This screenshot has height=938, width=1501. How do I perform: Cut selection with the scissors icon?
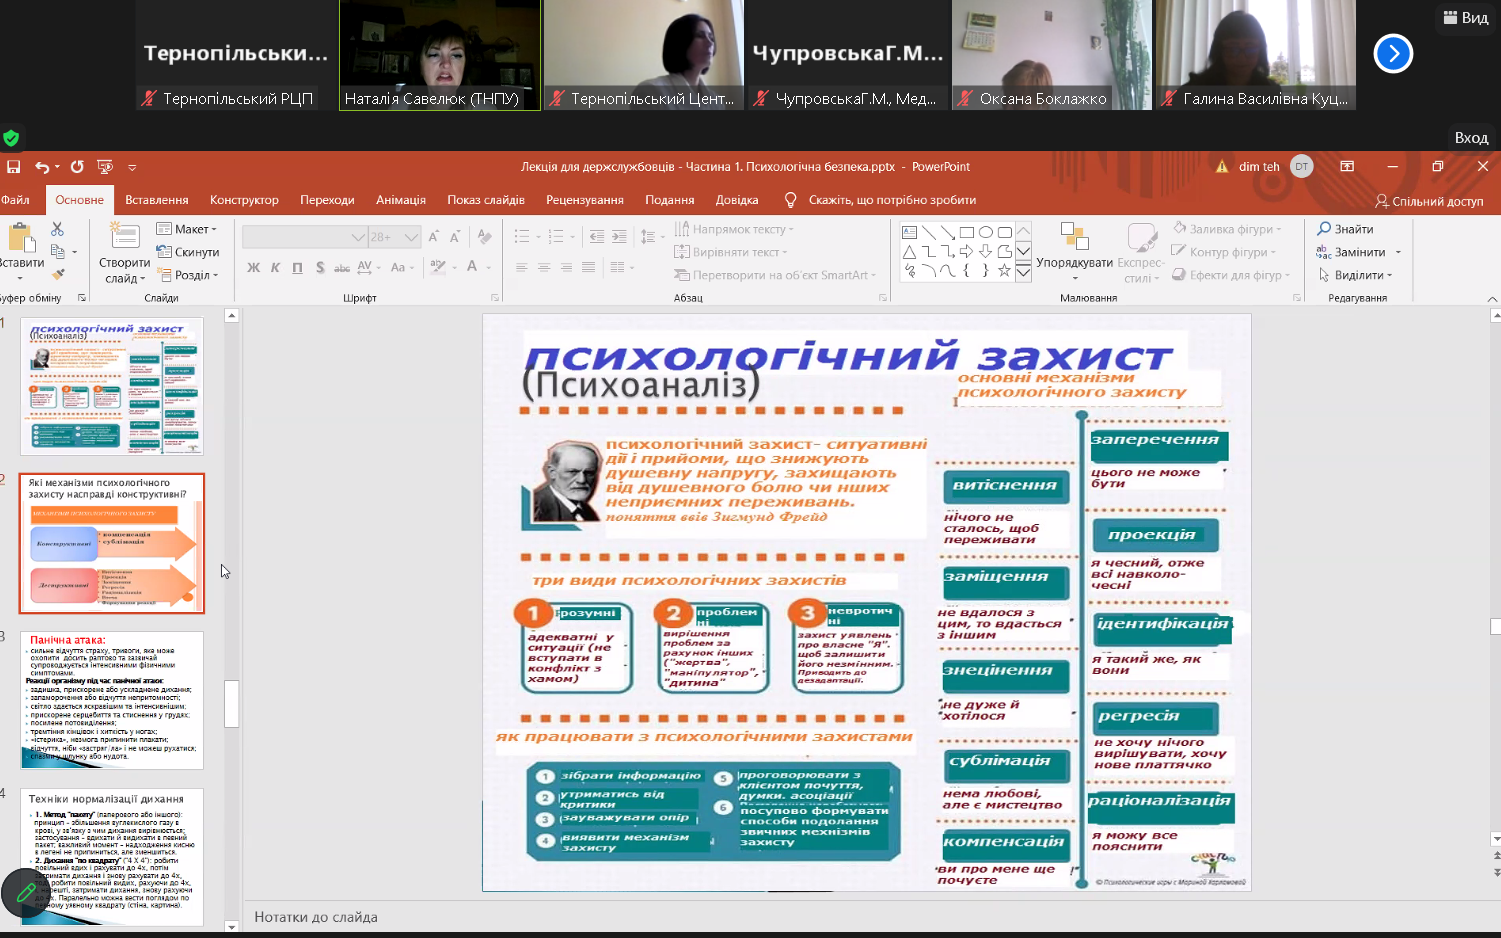point(57,229)
